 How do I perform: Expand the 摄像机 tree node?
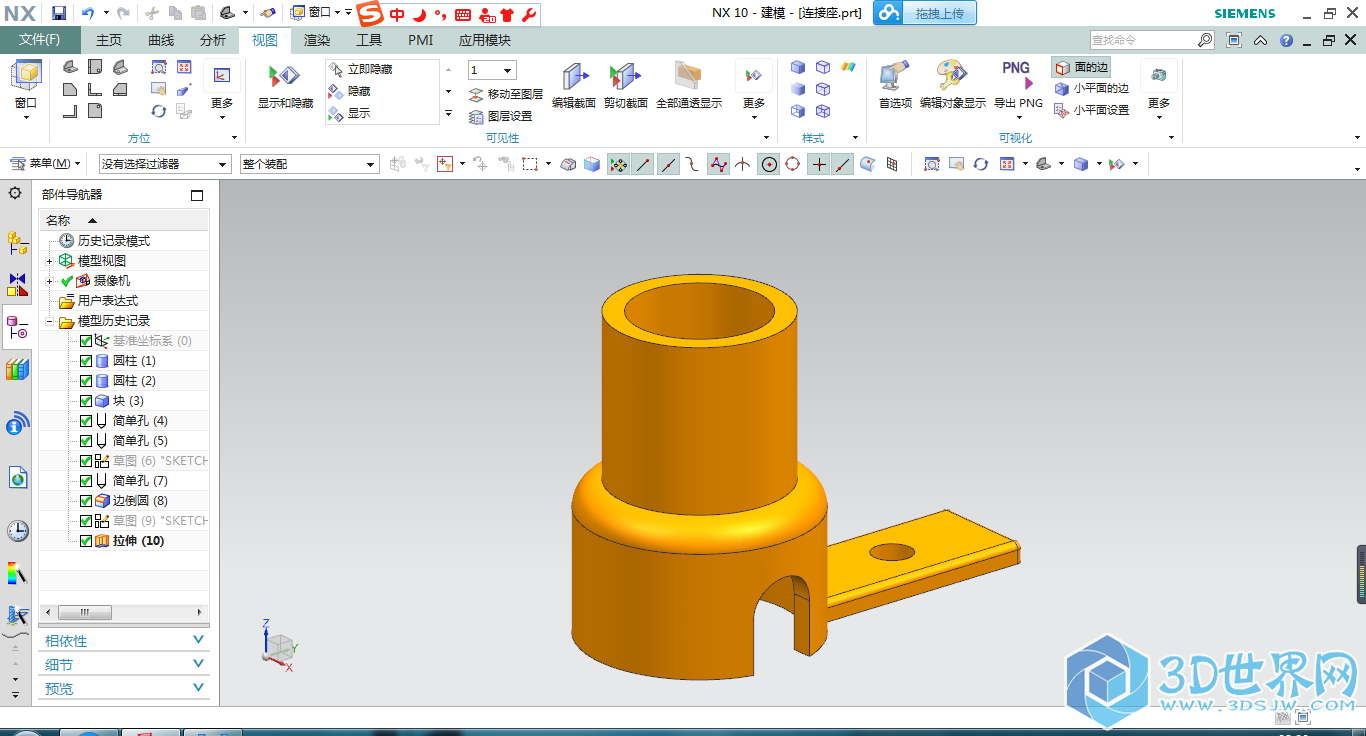(x=49, y=281)
